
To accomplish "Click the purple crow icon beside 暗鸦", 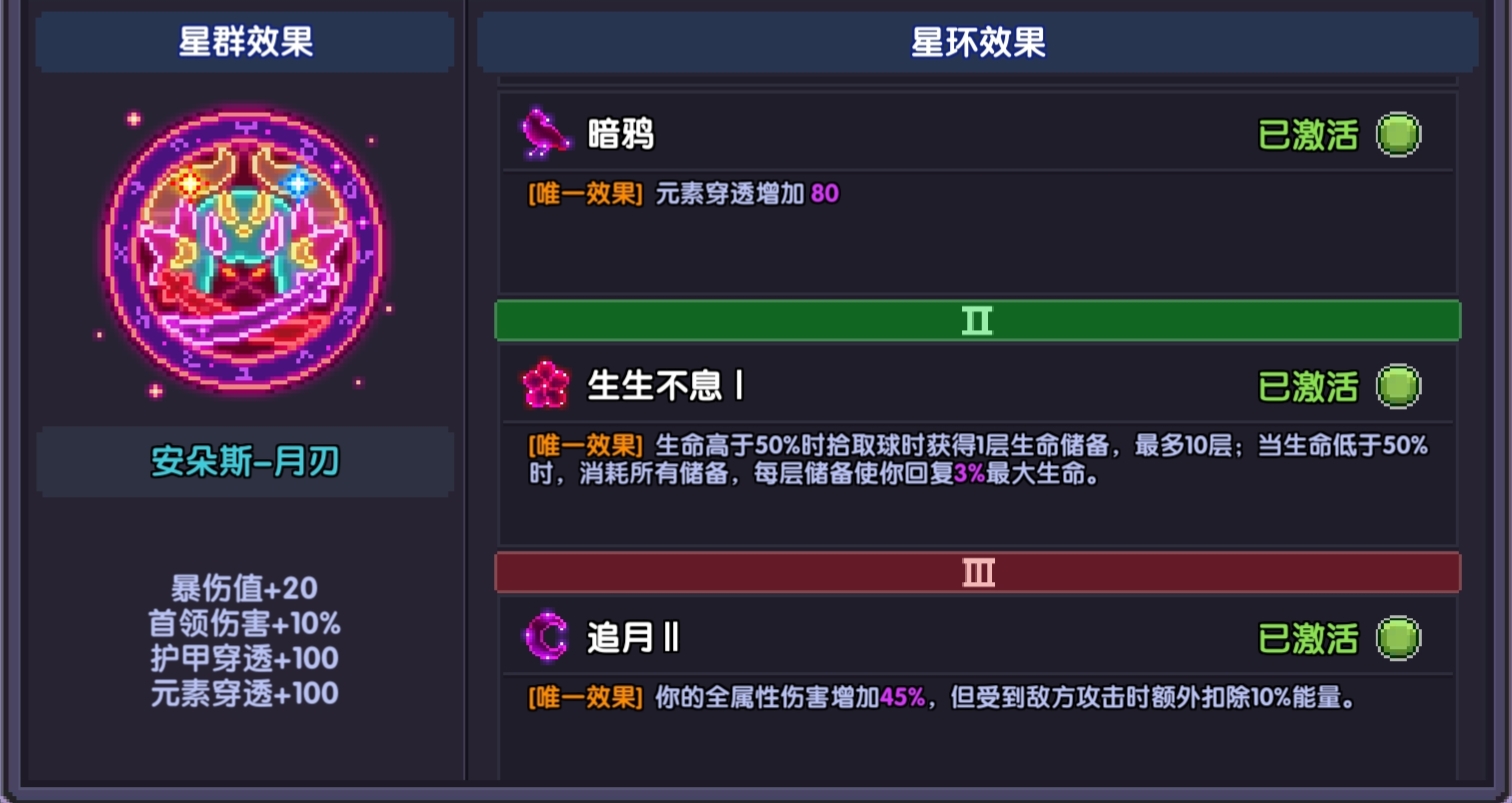I will tap(546, 134).
